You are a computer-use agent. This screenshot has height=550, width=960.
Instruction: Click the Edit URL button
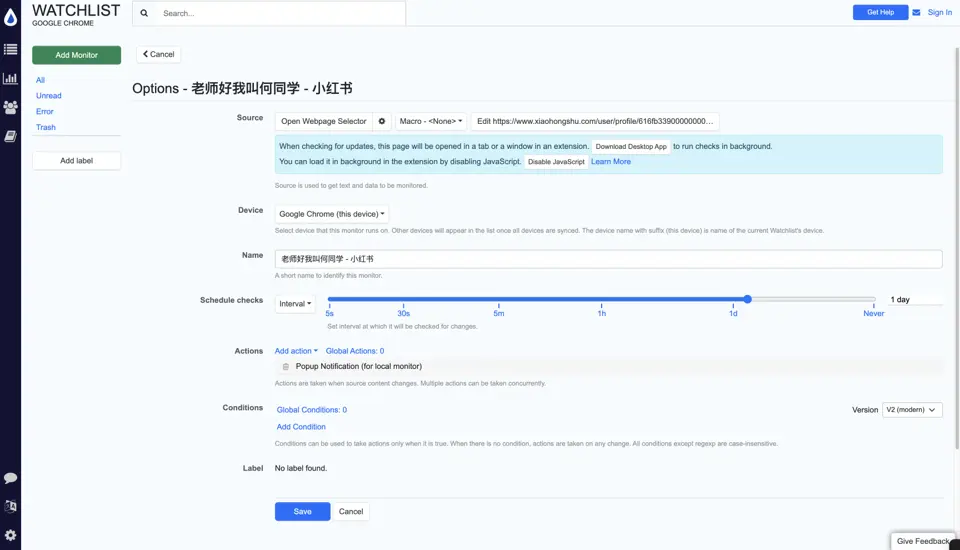point(595,121)
